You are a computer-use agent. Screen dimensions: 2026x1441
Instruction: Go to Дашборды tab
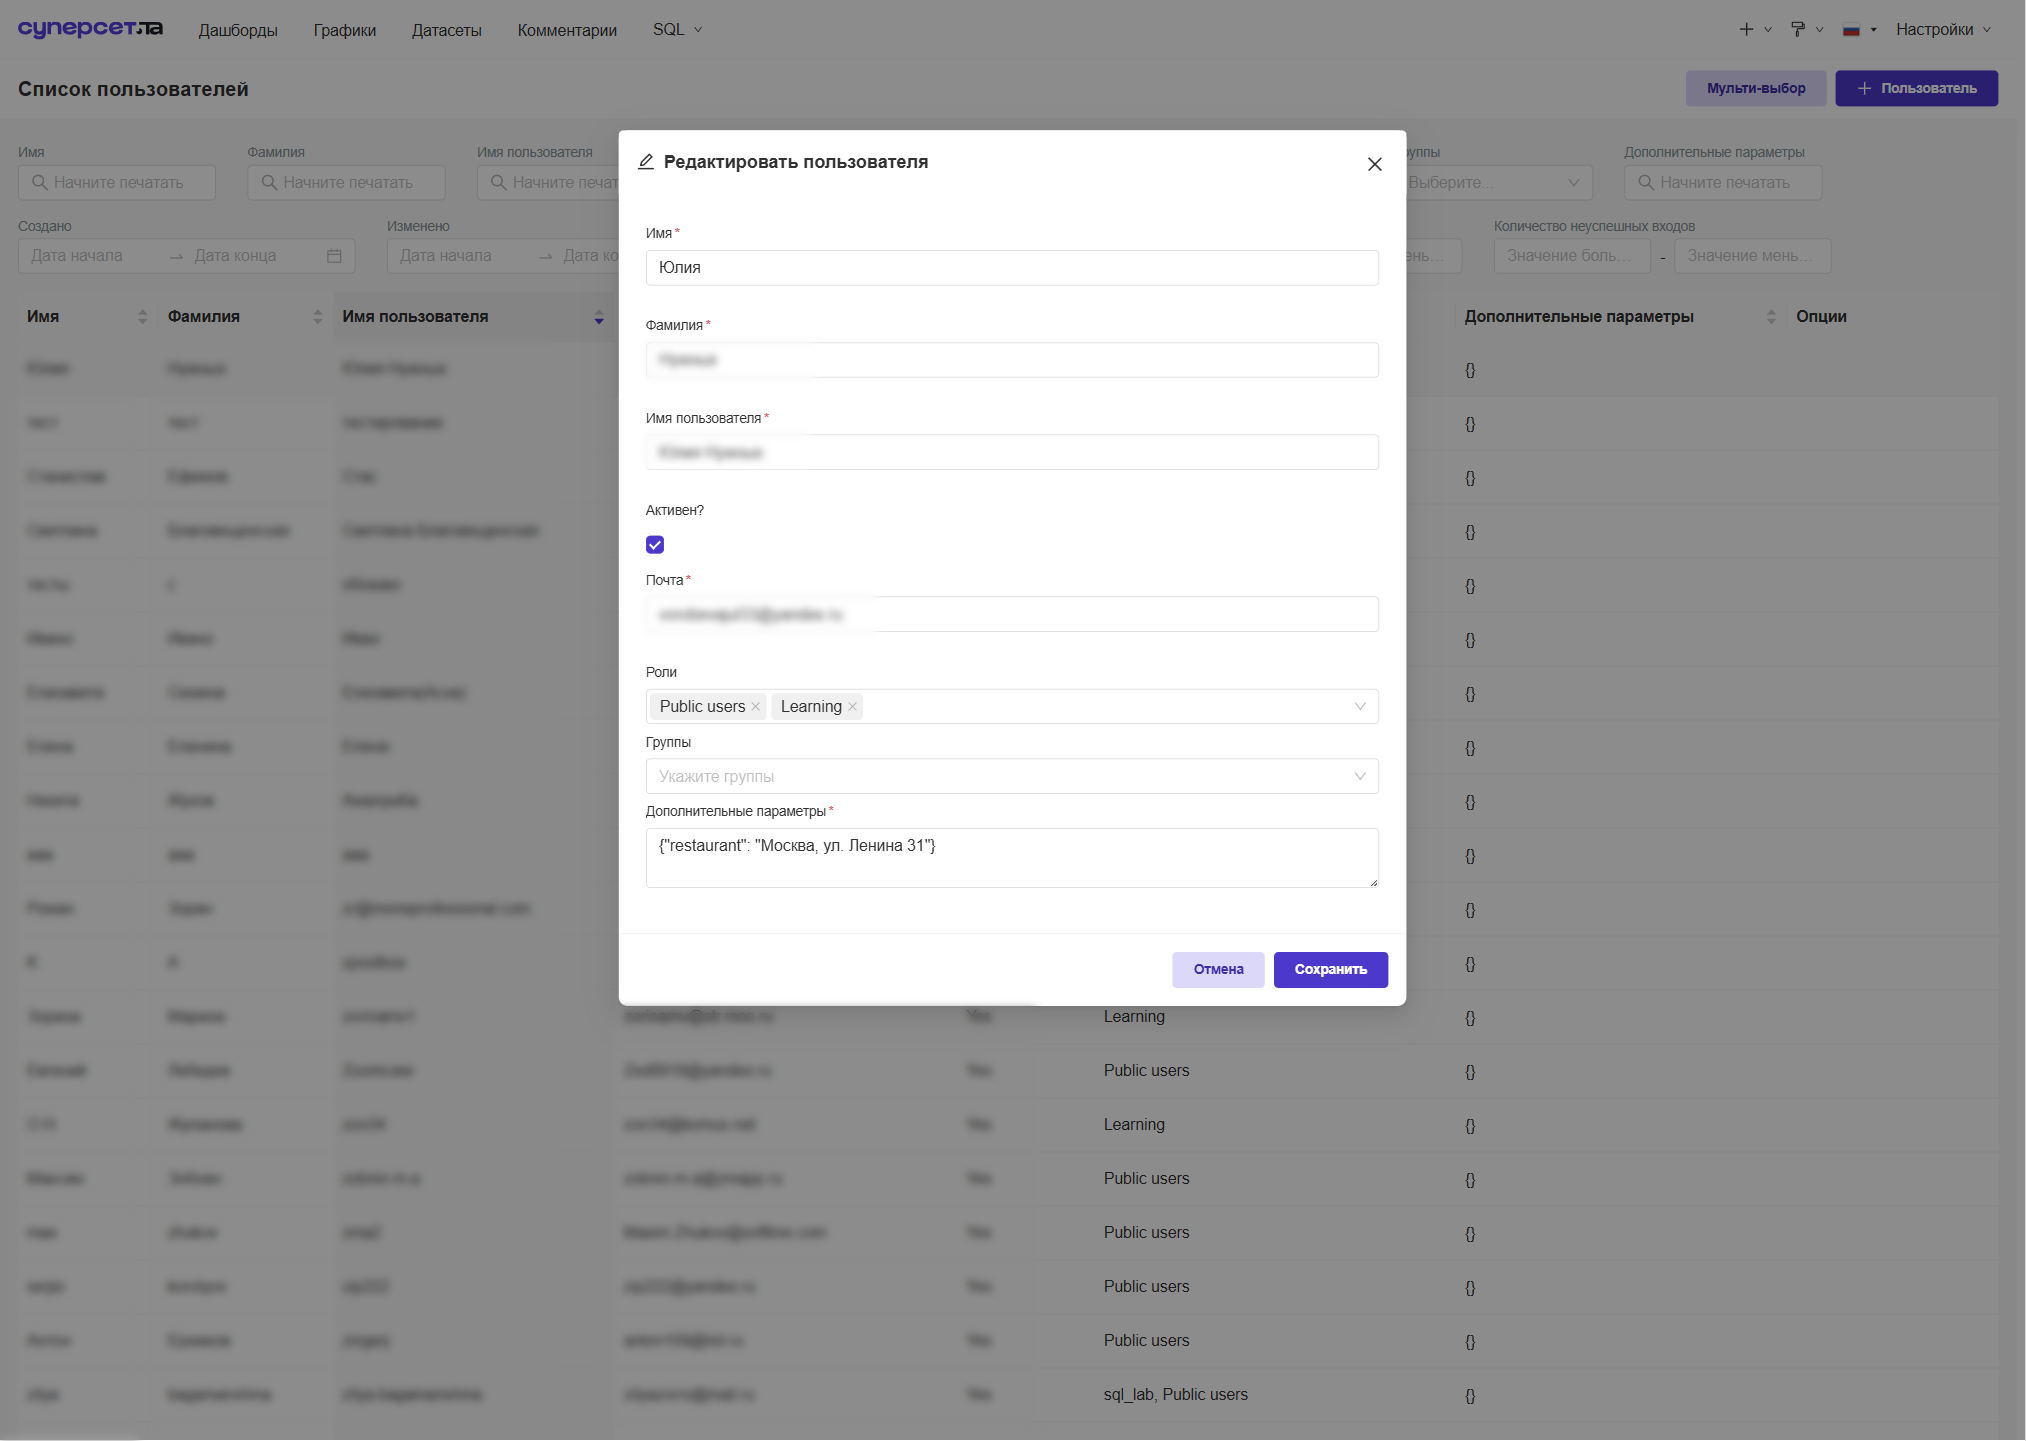tap(238, 30)
